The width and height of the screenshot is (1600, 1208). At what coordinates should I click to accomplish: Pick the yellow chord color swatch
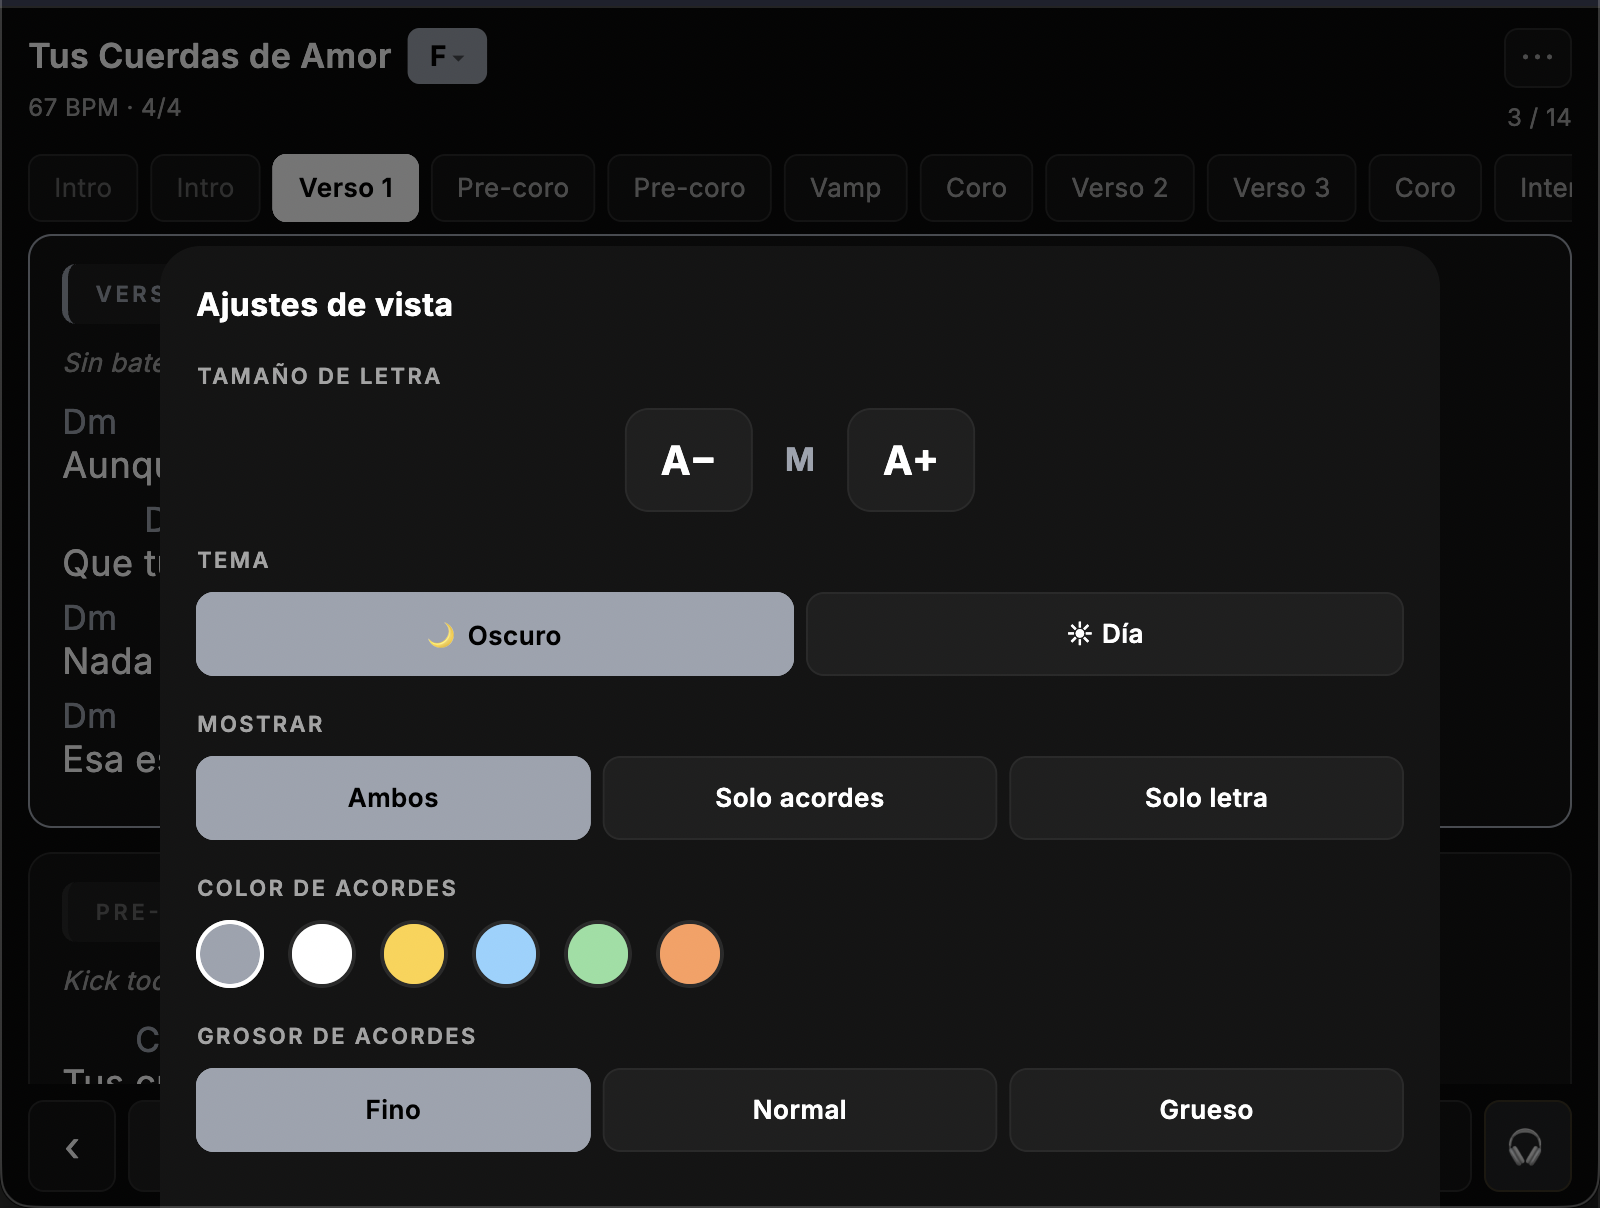pyautogui.click(x=414, y=954)
